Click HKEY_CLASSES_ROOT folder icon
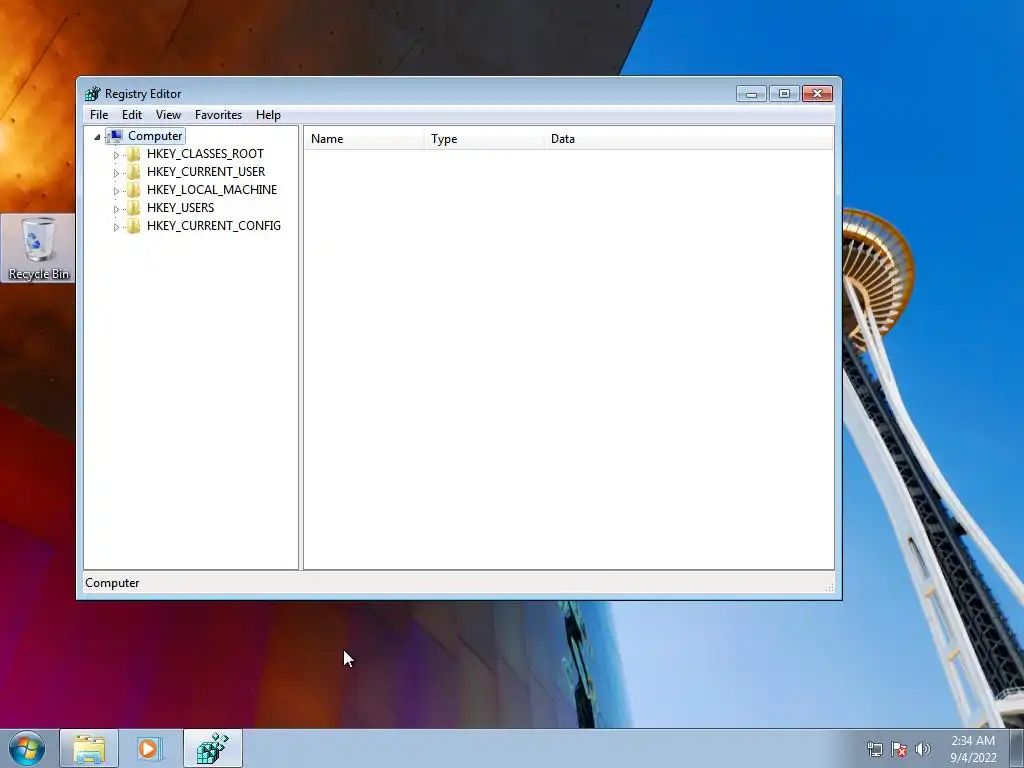This screenshot has width=1024, height=768. click(x=134, y=154)
